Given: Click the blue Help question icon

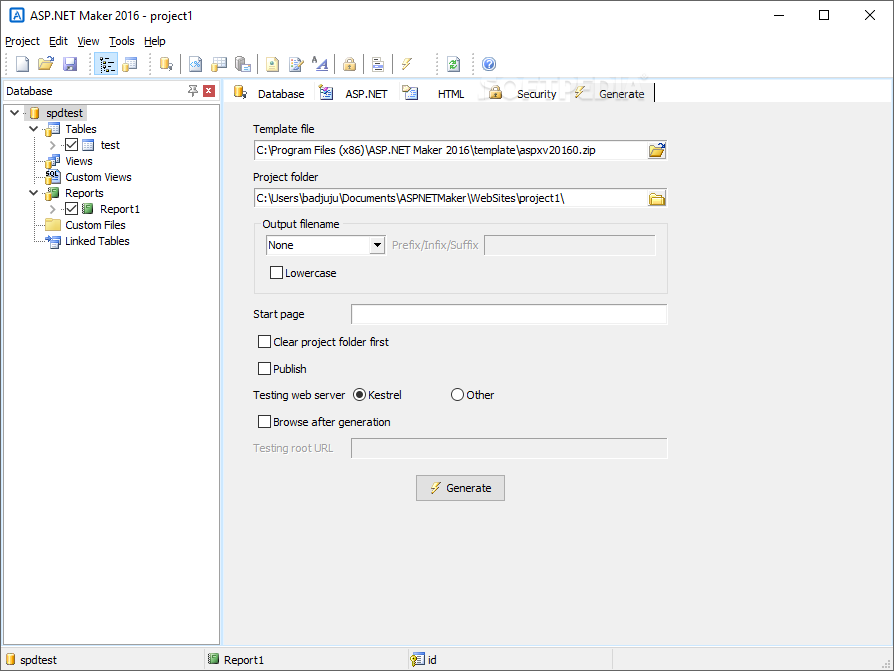Looking at the screenshot, I should 489,64.
